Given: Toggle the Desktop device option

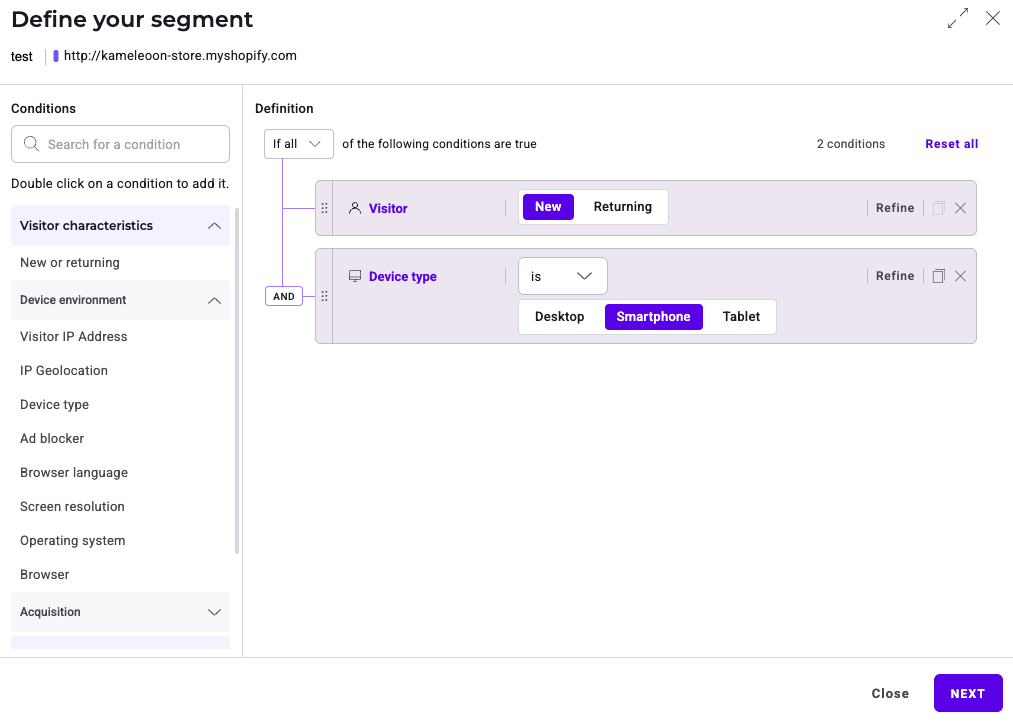Looking at the screenshot, I should (x=559, y=317).
